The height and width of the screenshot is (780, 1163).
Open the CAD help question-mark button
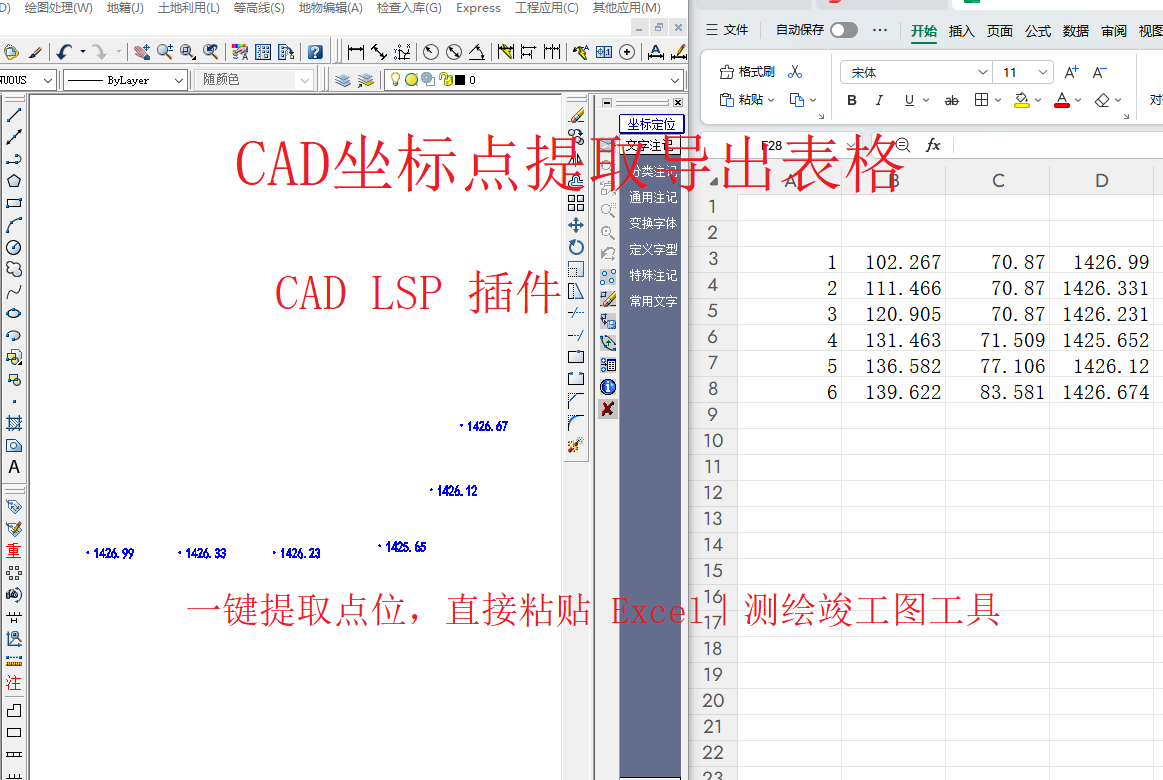pyautogui.click(x=315, y=51)
